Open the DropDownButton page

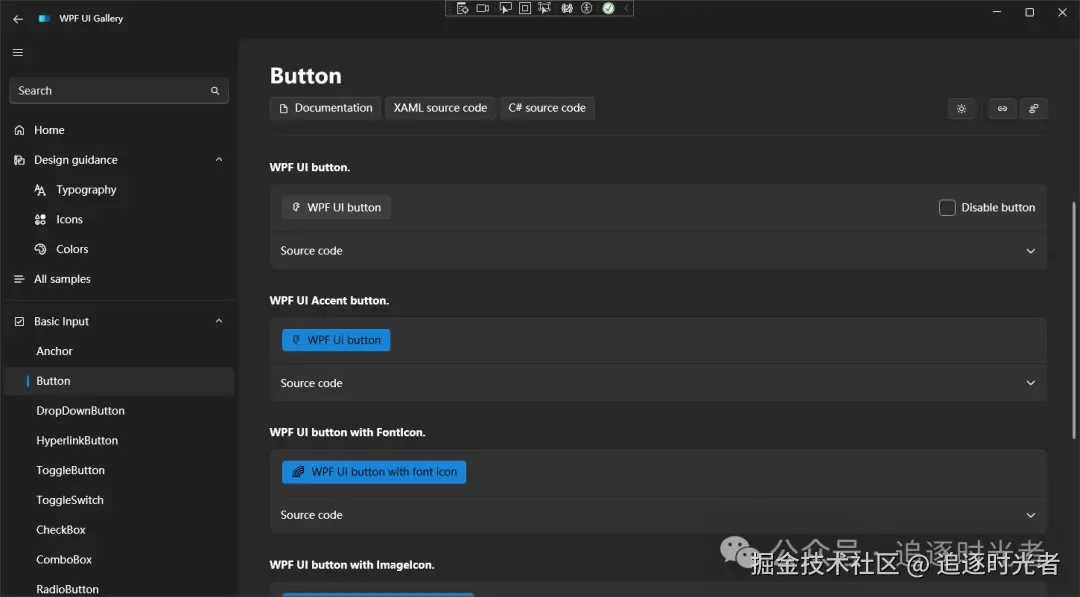pos(119,411)
